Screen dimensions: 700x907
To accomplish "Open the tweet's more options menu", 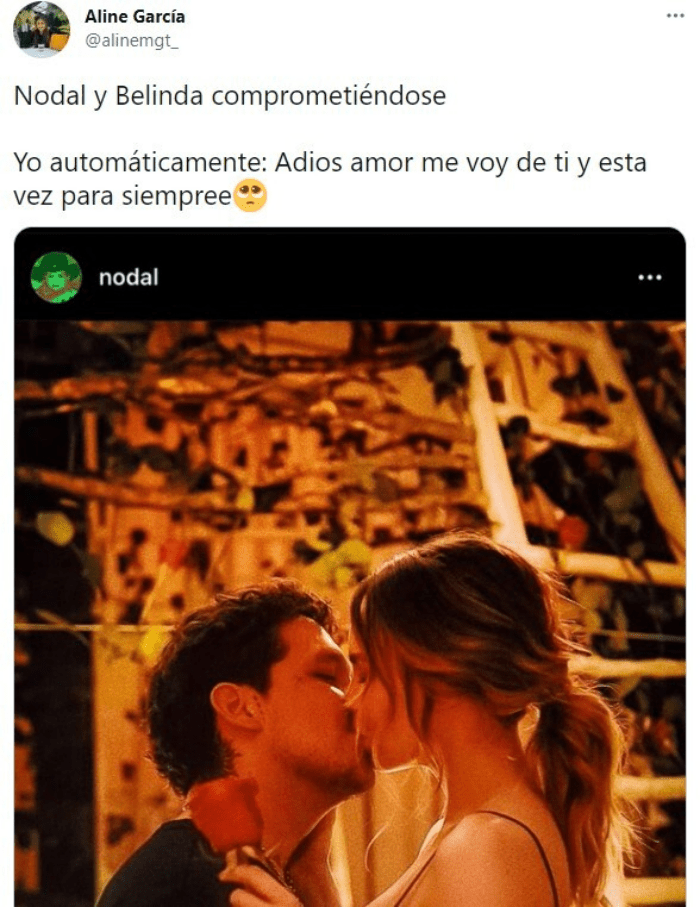I will (675, 16).
